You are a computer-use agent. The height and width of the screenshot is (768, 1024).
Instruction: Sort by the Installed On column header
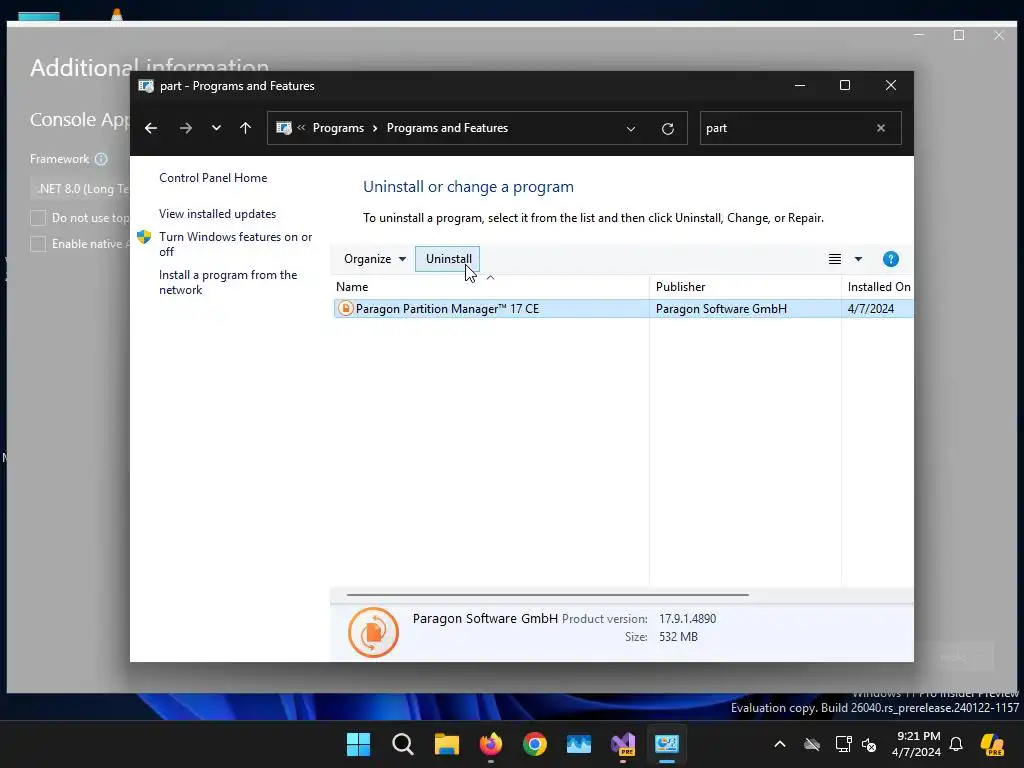[x=878, y=287]
